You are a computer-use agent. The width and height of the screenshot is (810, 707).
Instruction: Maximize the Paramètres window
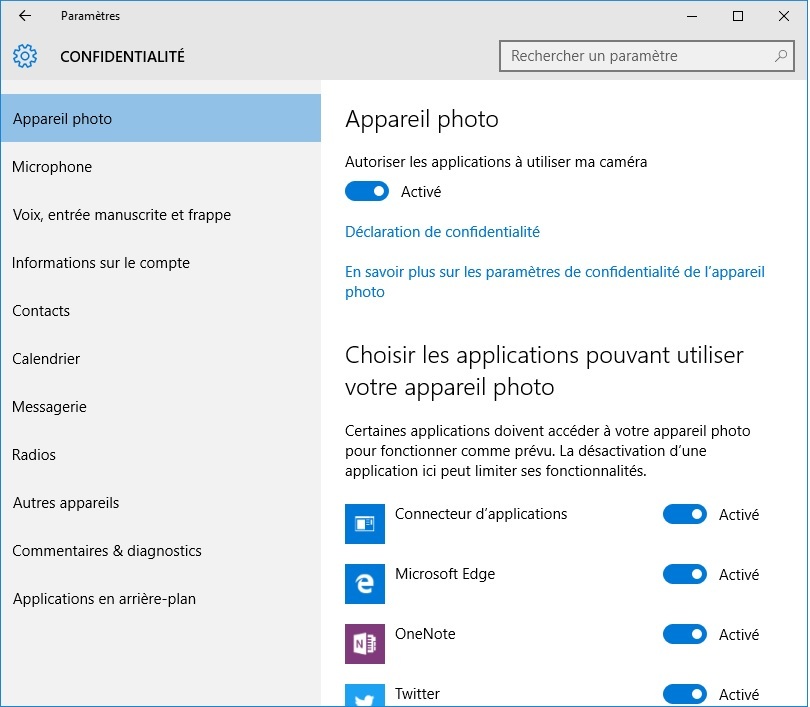(738, 16)
